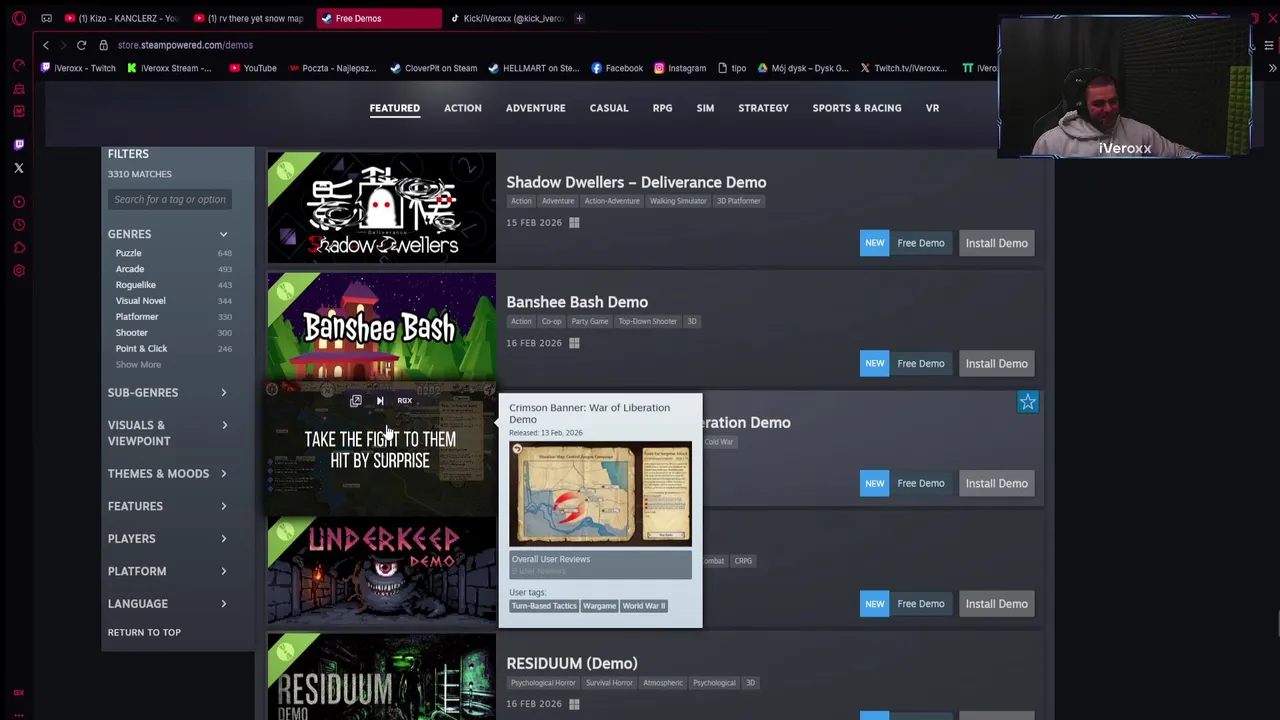
Task: Open X icon in Opera sidebar
Action: [19, 168]
